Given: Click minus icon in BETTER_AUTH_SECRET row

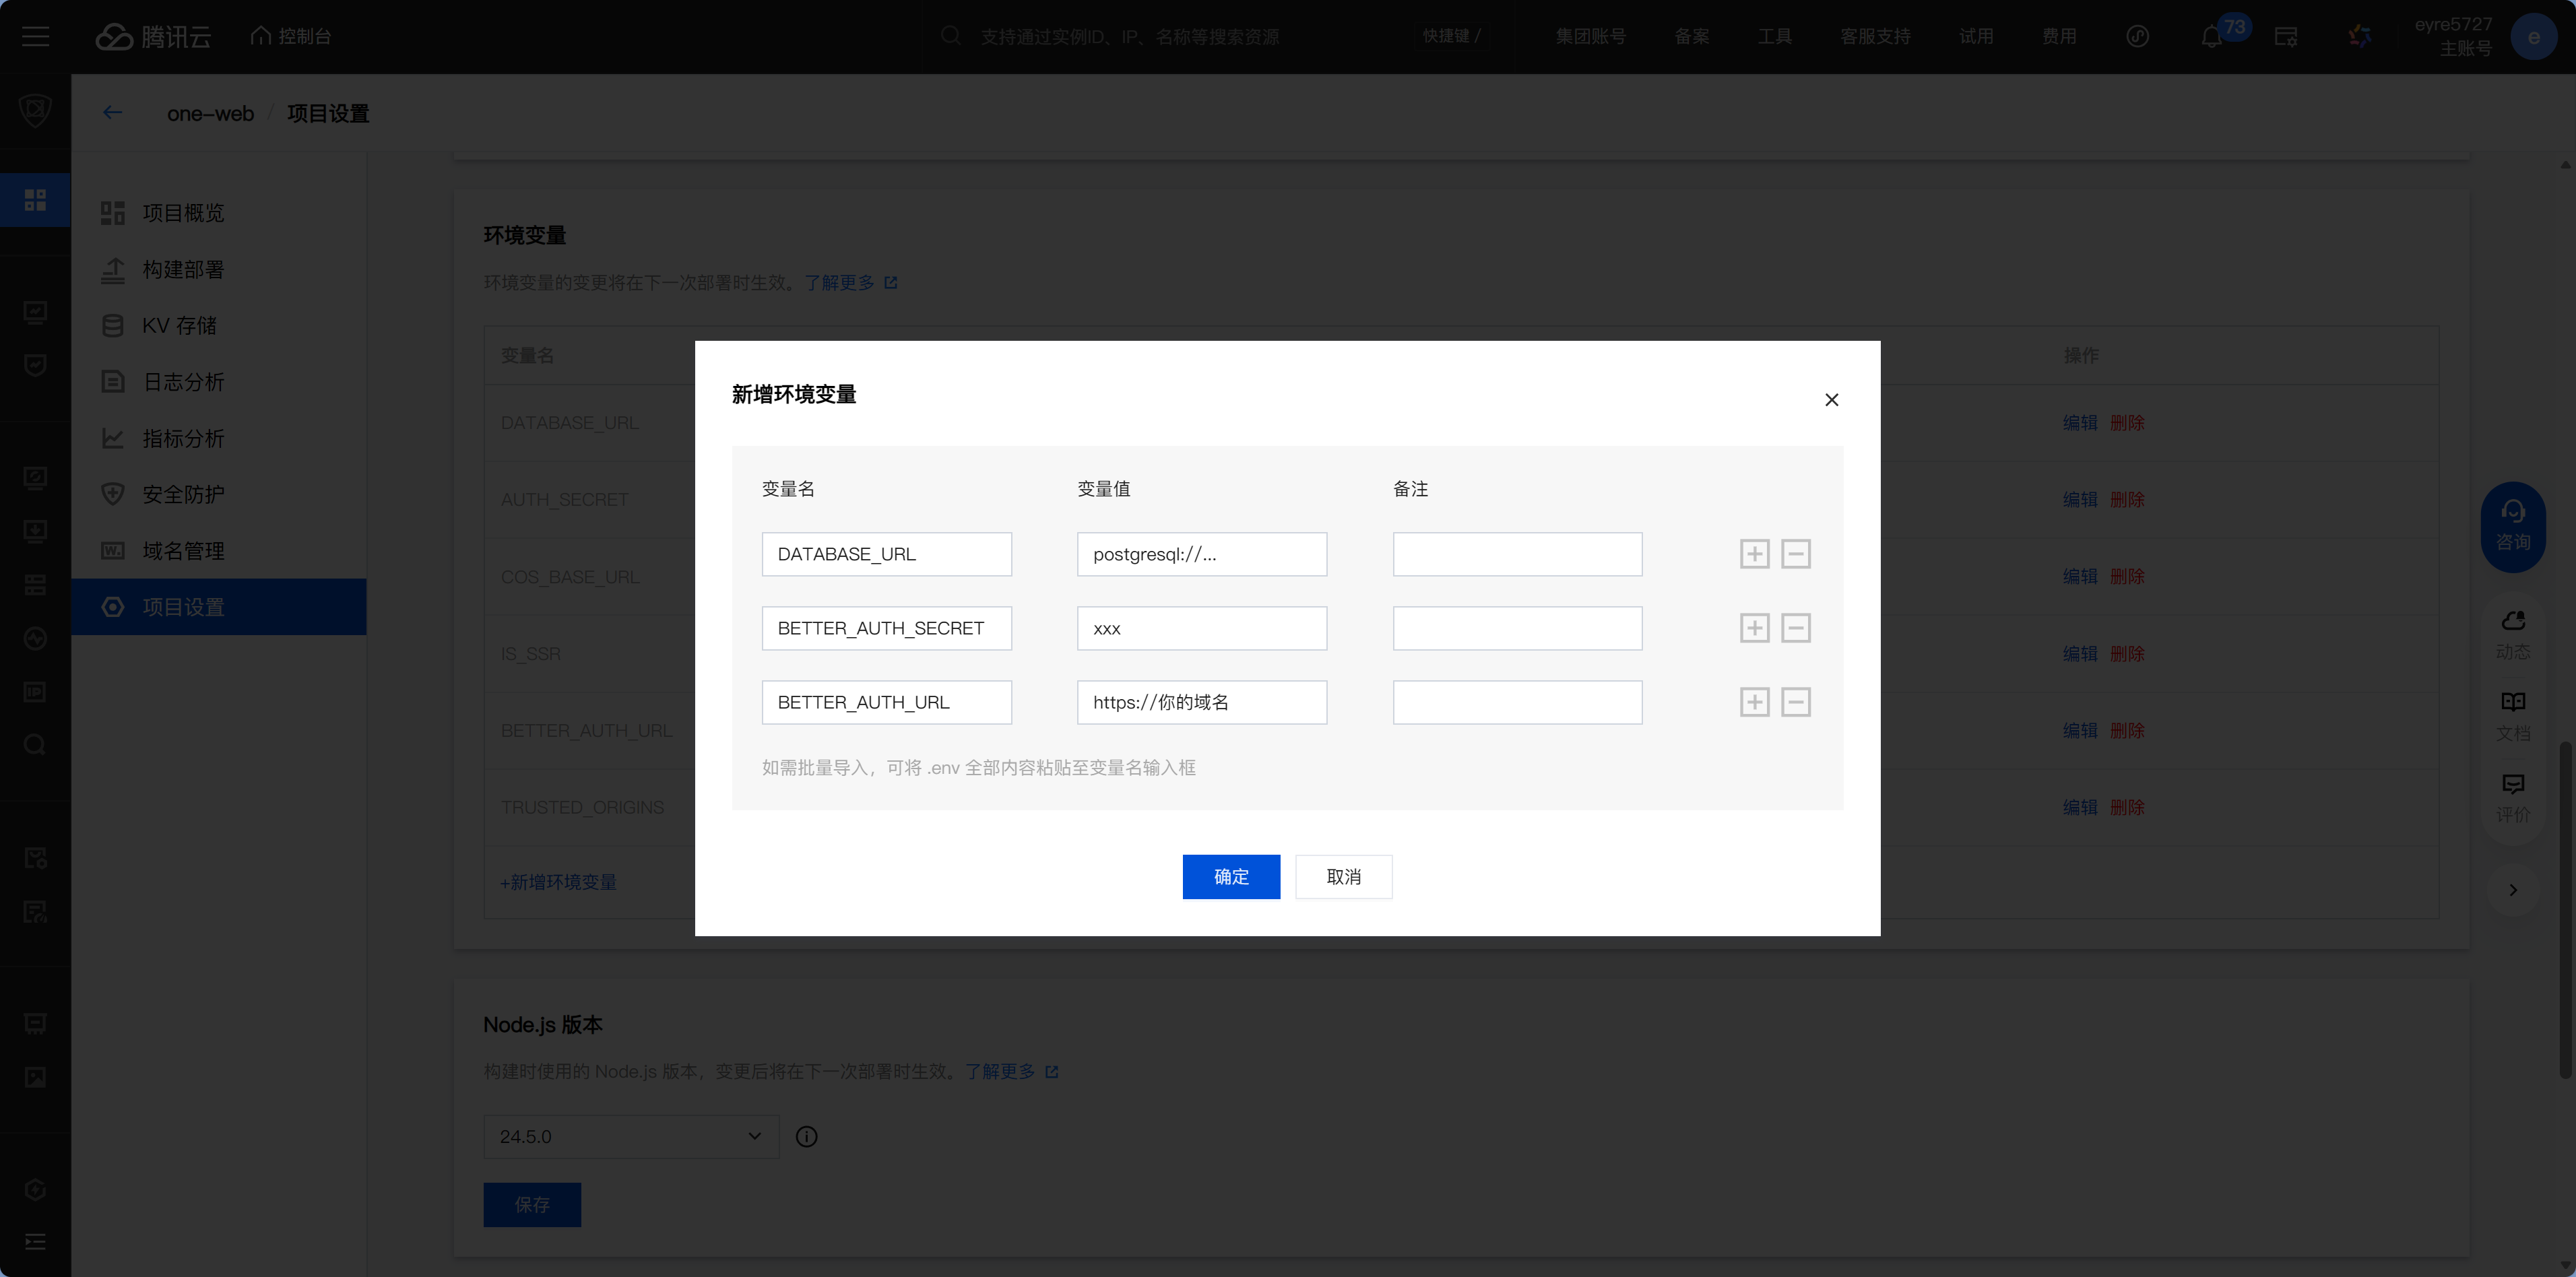Looking at the screenshot, I should coord(1796,628).
